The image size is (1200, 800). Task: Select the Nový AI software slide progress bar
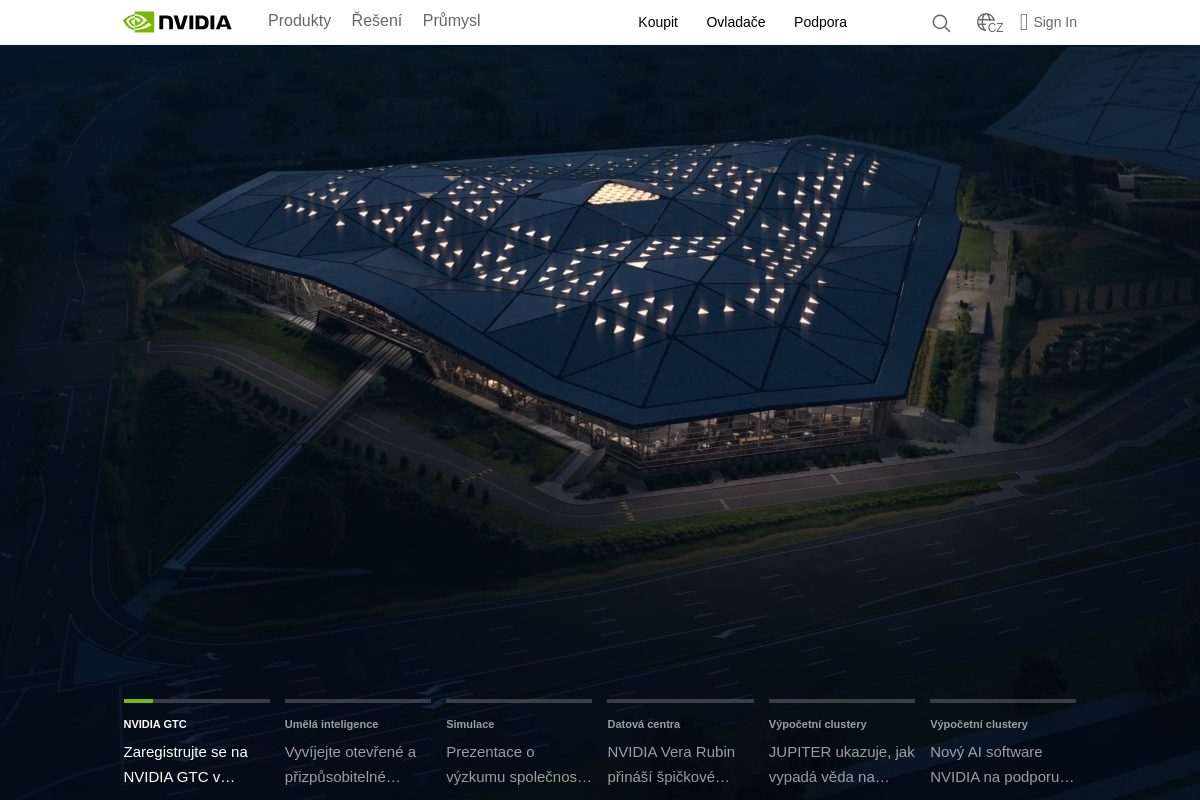click(x=1003, y=701)
